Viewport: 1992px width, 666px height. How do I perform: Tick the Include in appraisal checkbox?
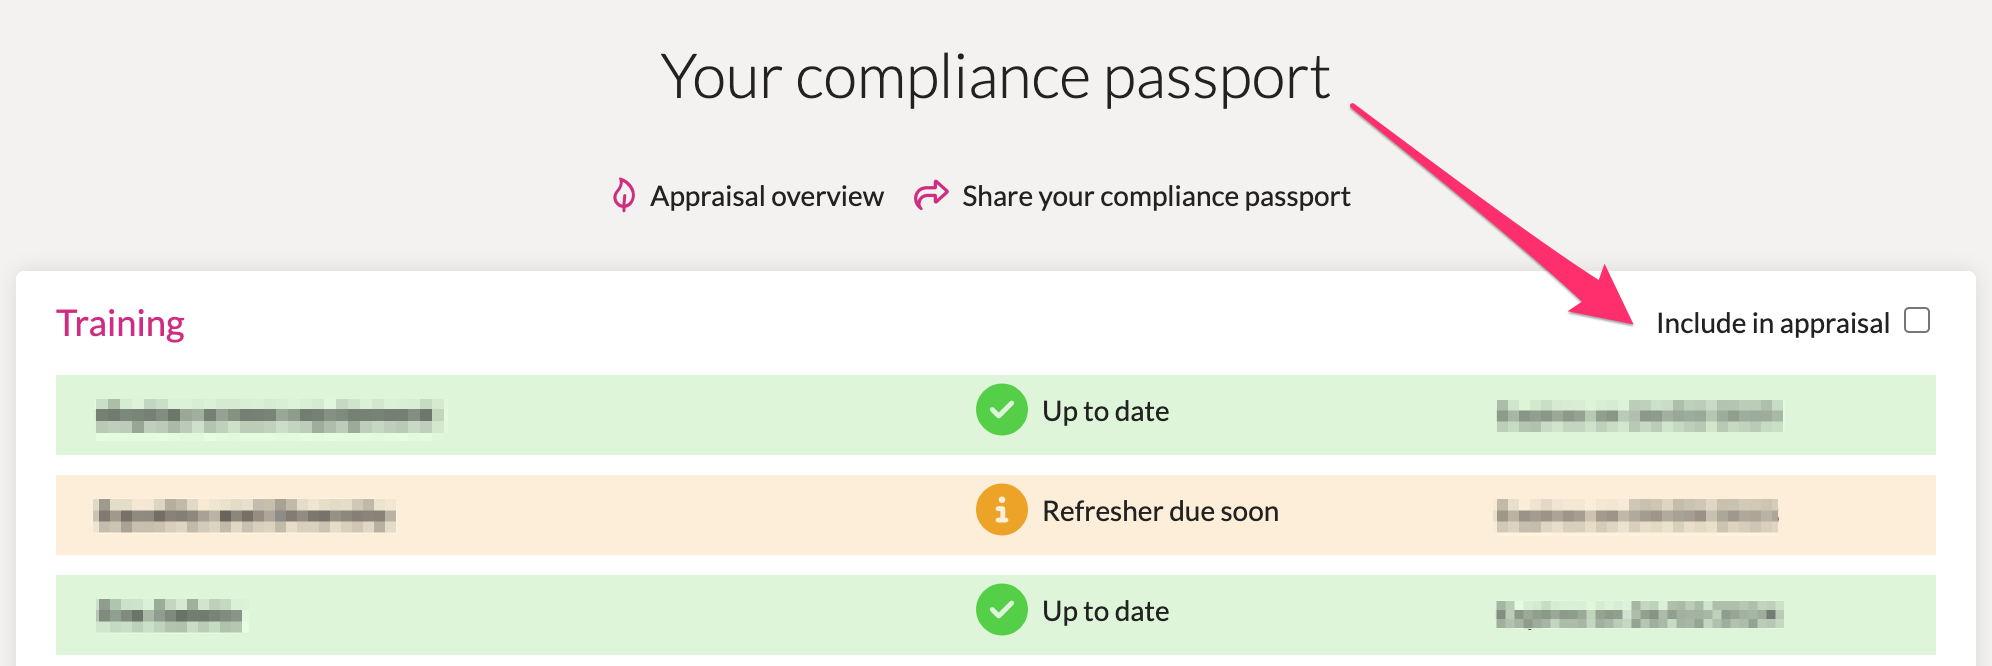click(1917, 320)
